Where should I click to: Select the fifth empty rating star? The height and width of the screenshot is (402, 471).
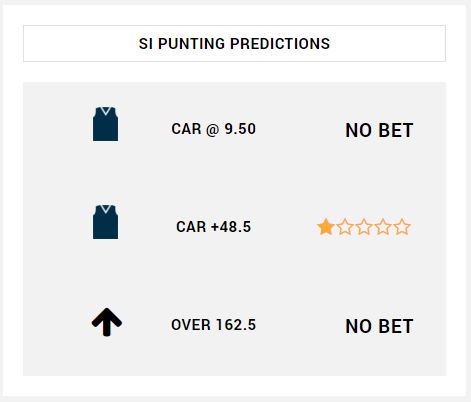[x=402, y=227]
